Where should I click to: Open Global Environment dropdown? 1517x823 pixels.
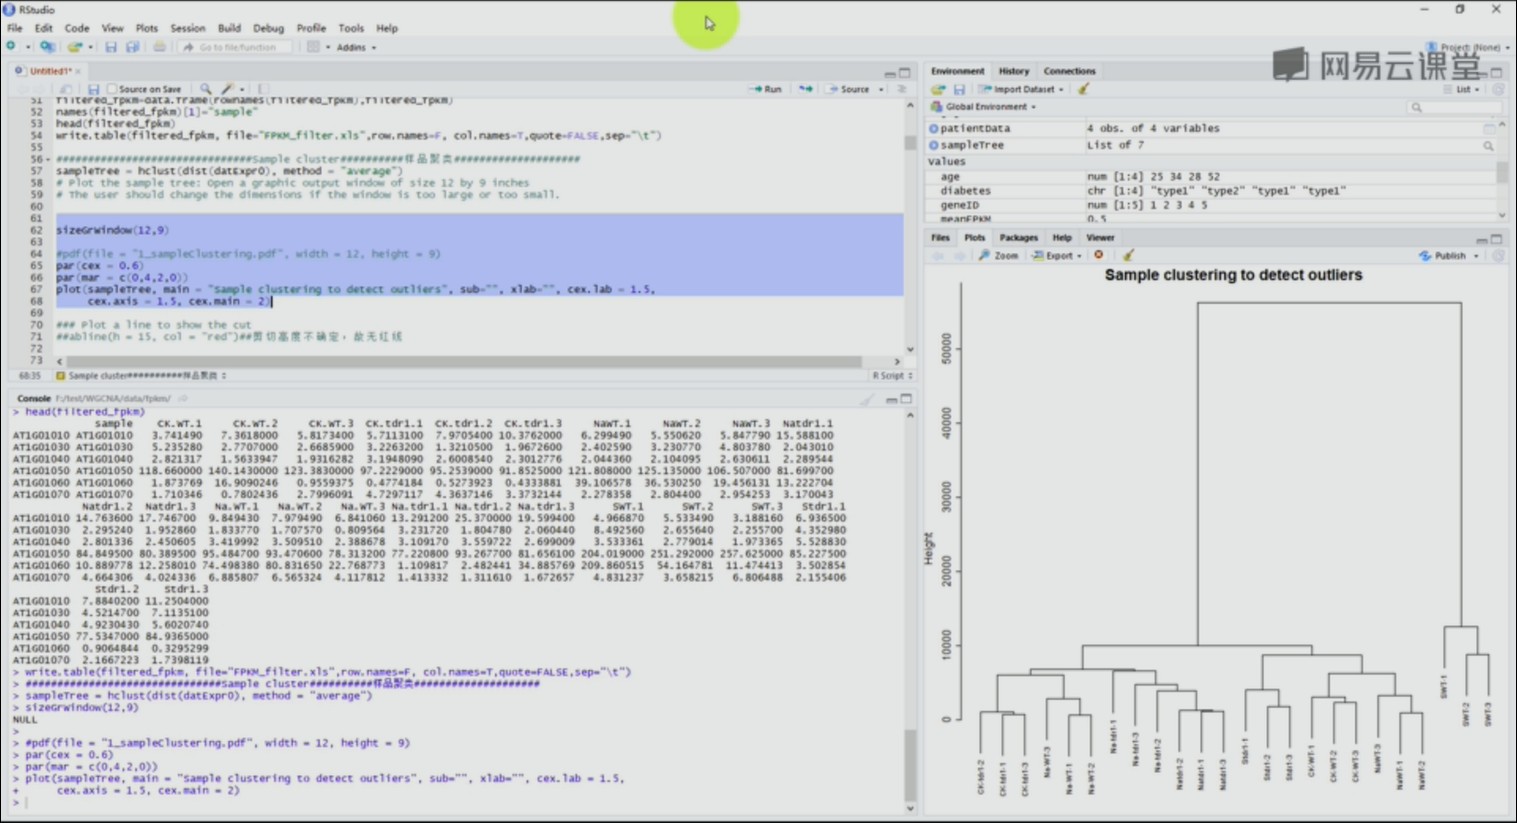click(x=984, y=106)
